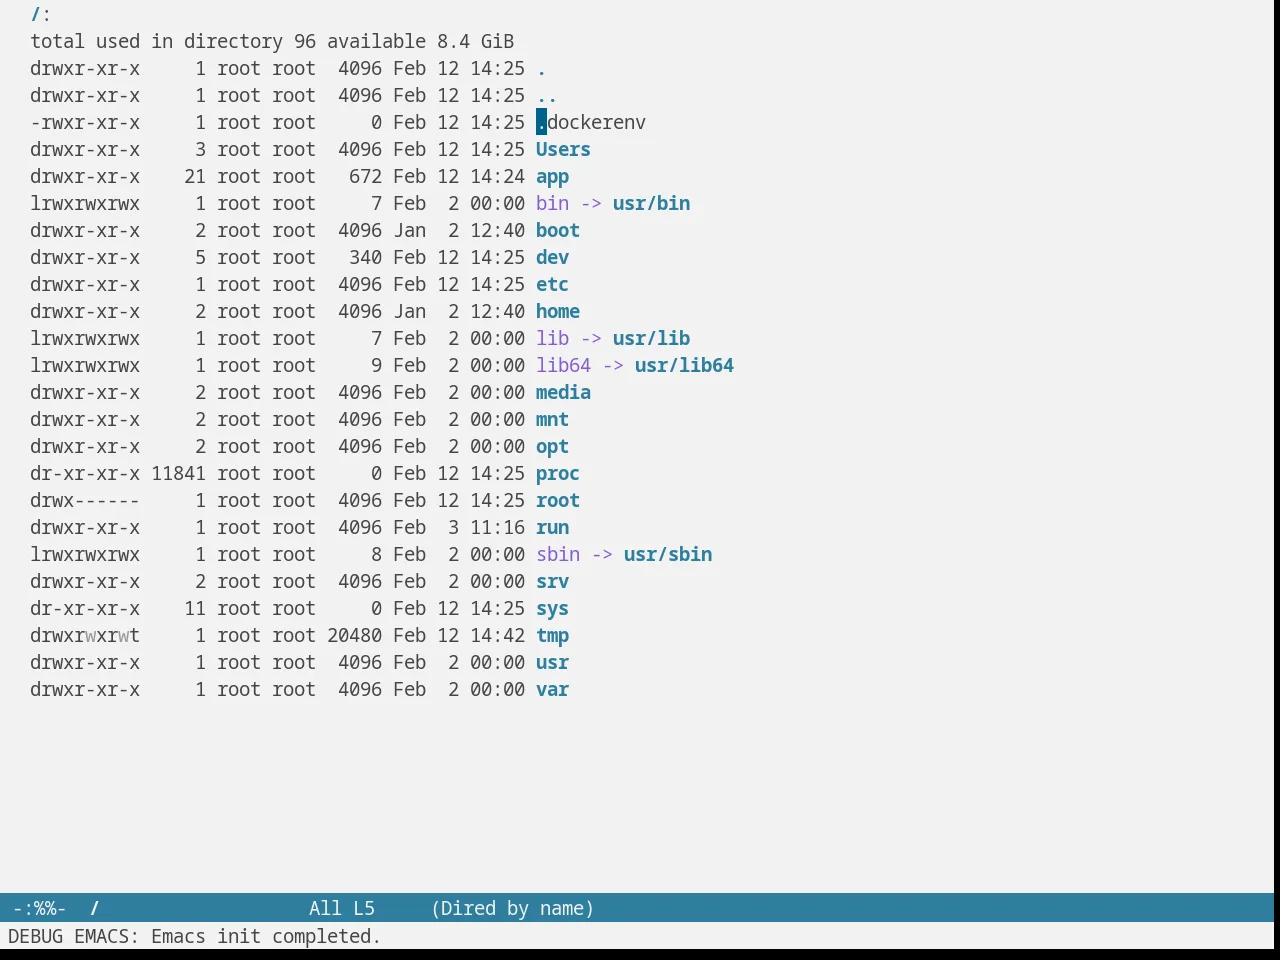Click time 14:42 on the tmp row
Screen dimensions: 1280x960
[497, 635]
